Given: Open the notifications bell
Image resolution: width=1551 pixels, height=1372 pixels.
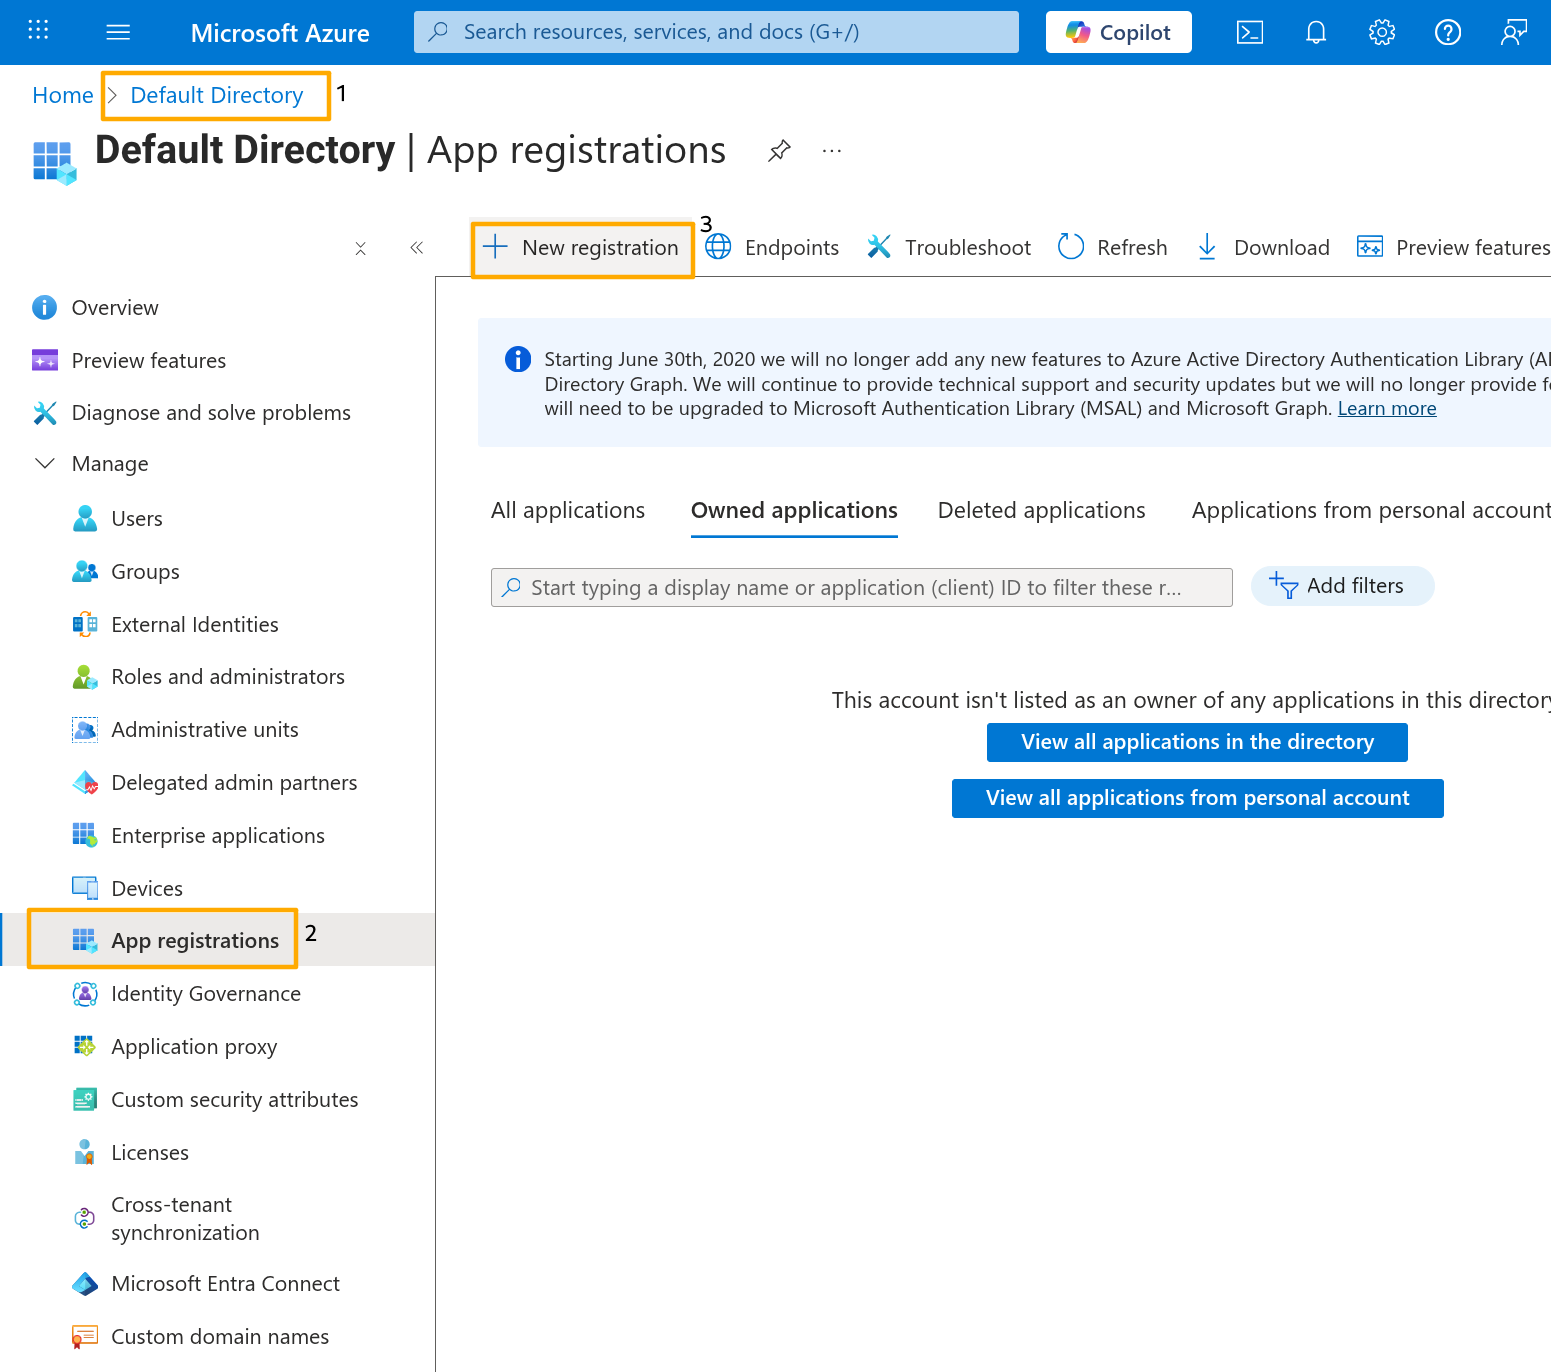Looking at the screenshot, I should 1316,33.
